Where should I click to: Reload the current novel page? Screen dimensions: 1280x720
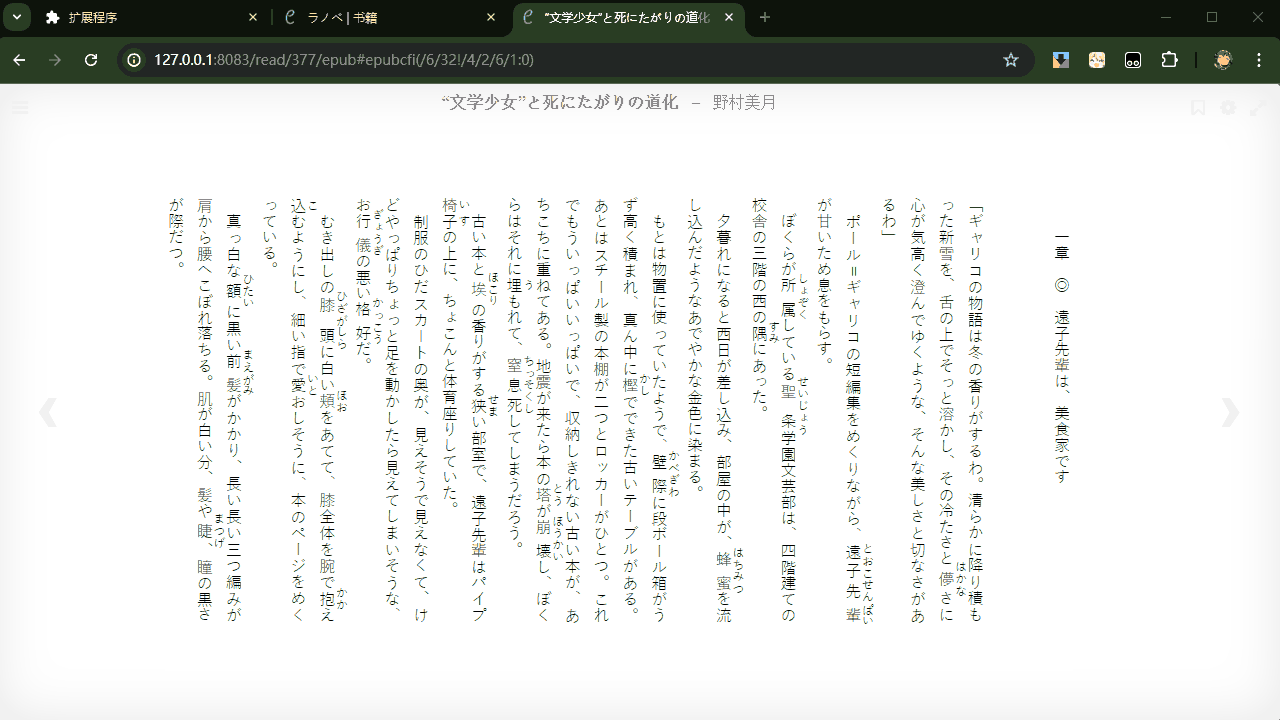pos(91,60)
